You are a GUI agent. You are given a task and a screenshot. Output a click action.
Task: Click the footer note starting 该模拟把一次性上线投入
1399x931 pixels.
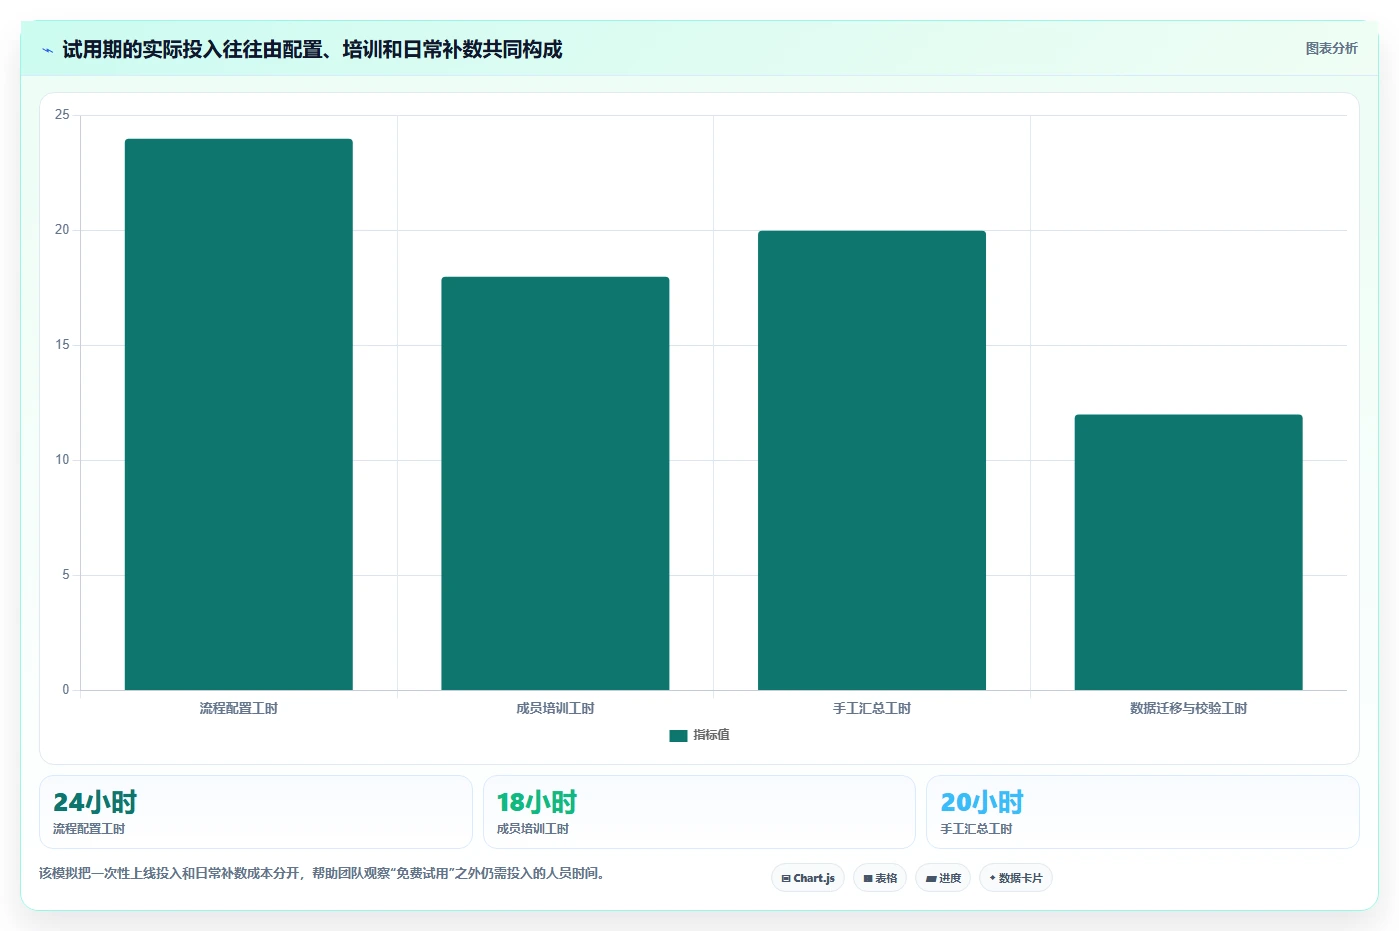[322, 873]
